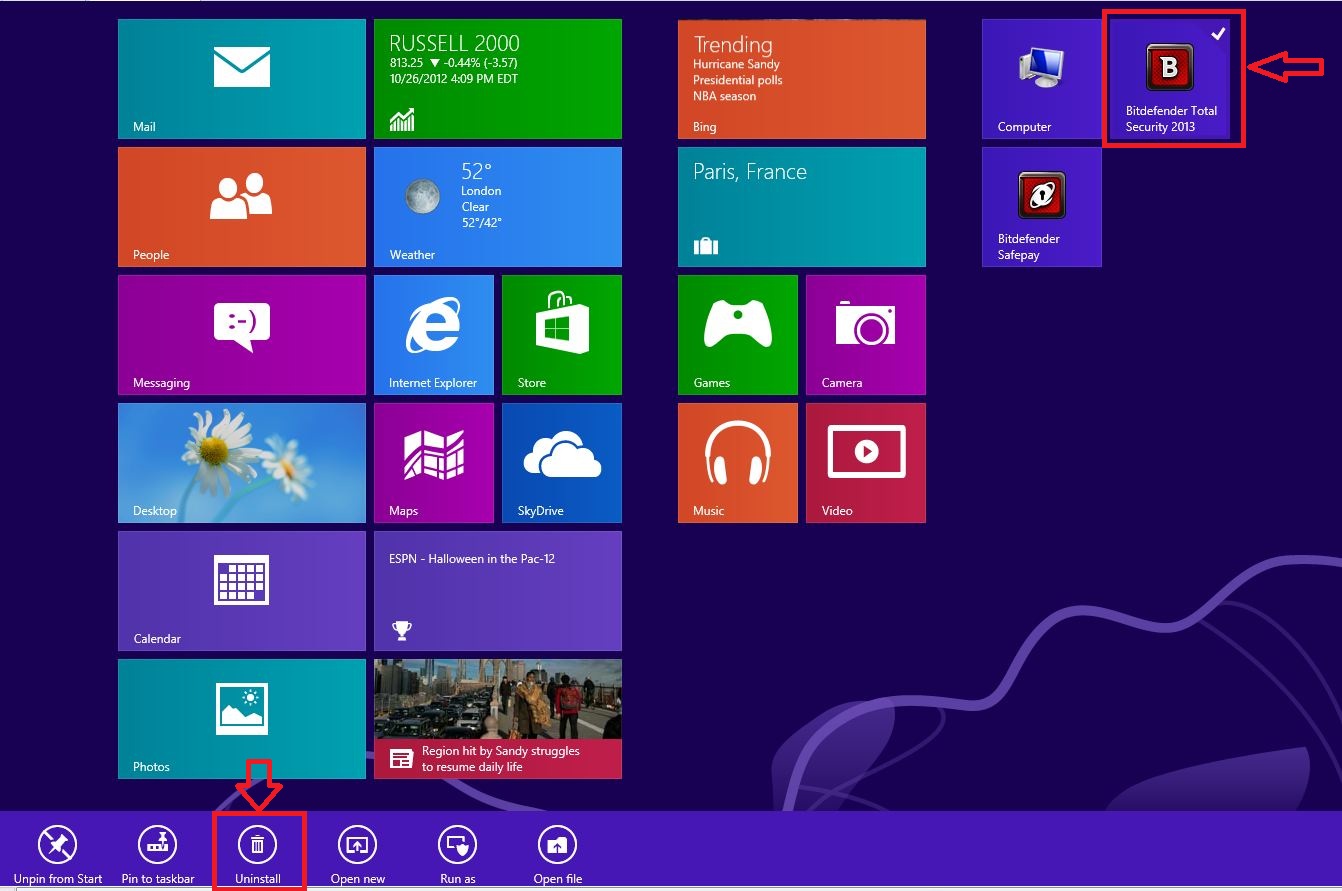Open SkyDrive
Screen dimensions: 1342x891
tap(561, 462)
